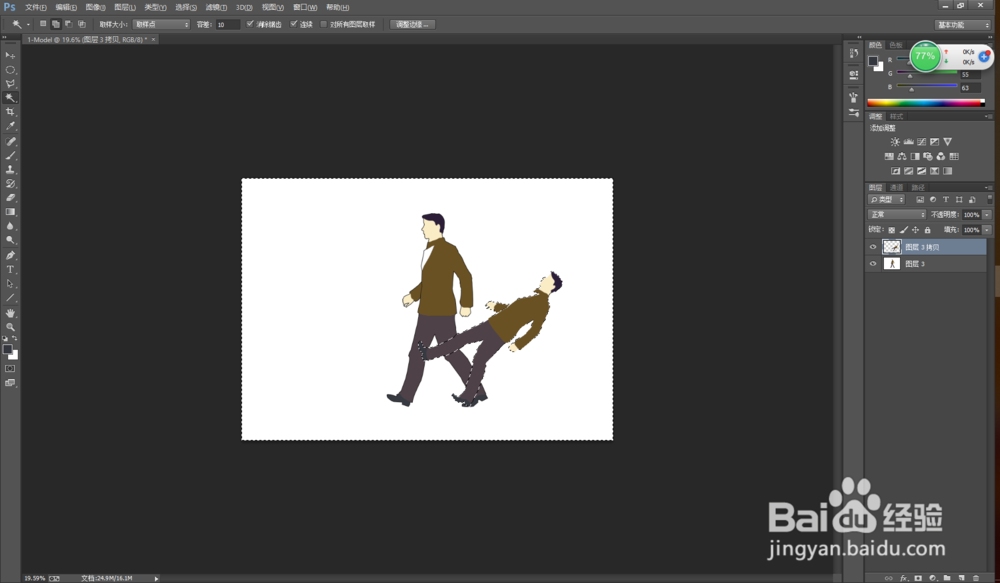Select the Line tool
1000x583 pixels.
10,297
